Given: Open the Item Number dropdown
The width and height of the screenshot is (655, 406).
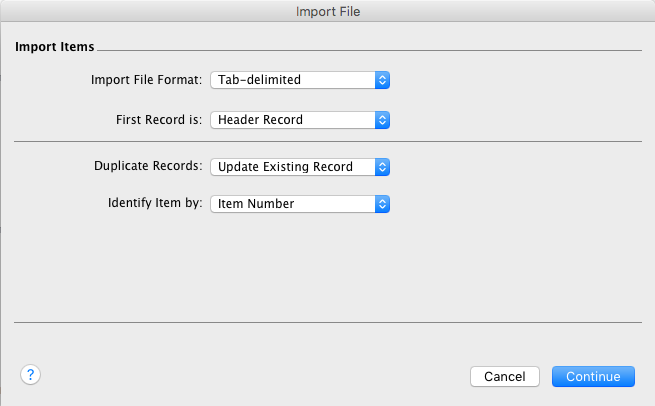Looking at the screenshot, I should [x=291, y=204].
